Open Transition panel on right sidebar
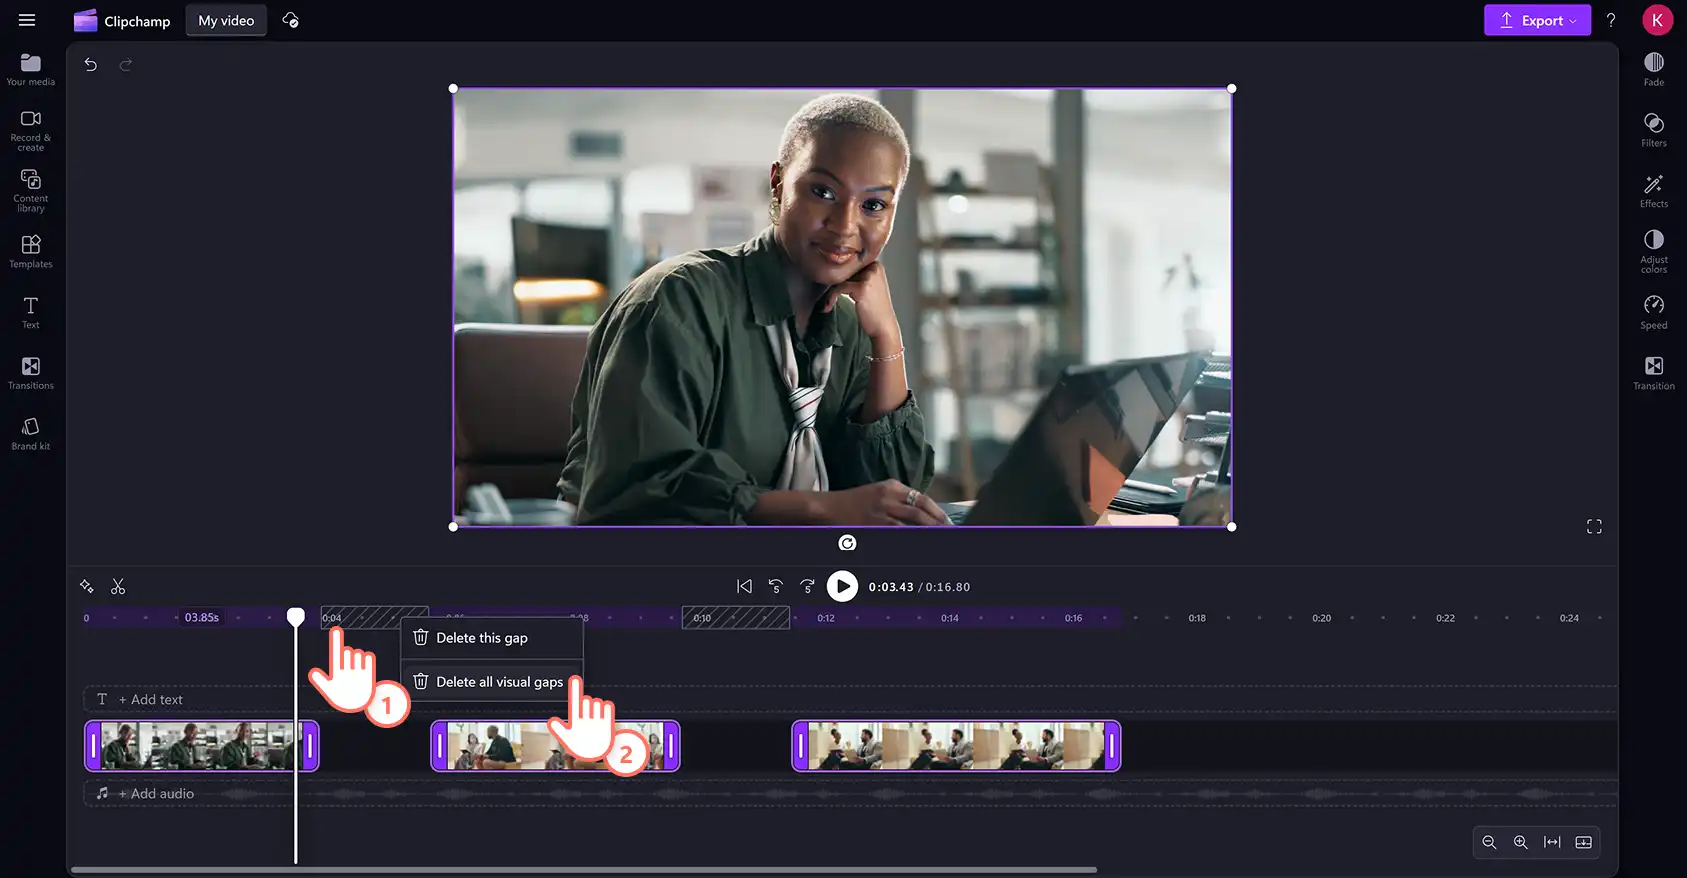Image resolution: width=1687 pixels, height=878 pixels. click(1654, 373)
